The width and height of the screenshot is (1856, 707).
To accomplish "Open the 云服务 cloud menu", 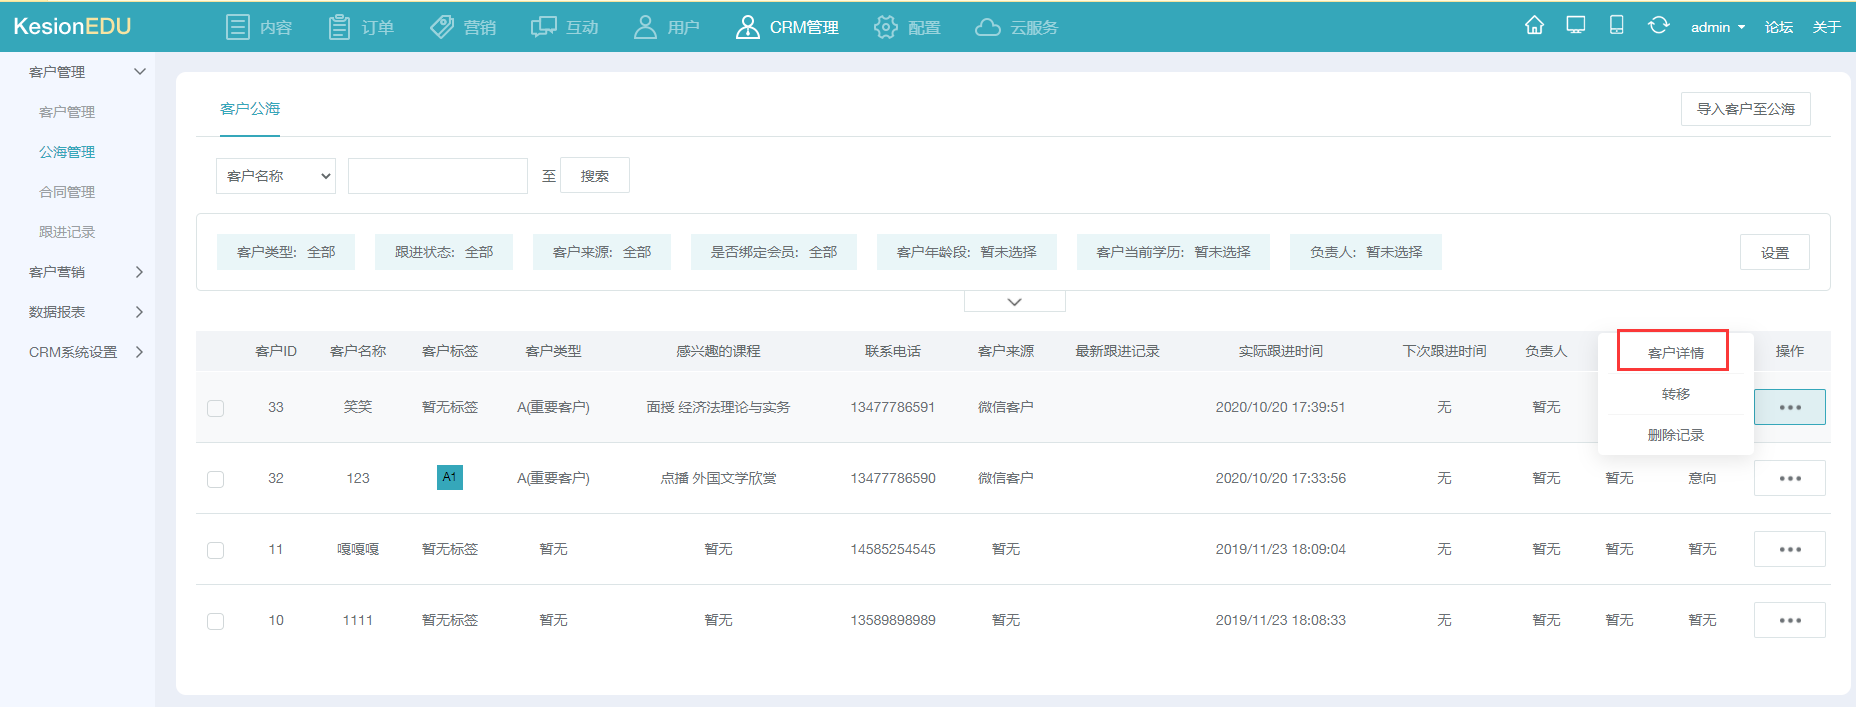I will pos(1016,27).
